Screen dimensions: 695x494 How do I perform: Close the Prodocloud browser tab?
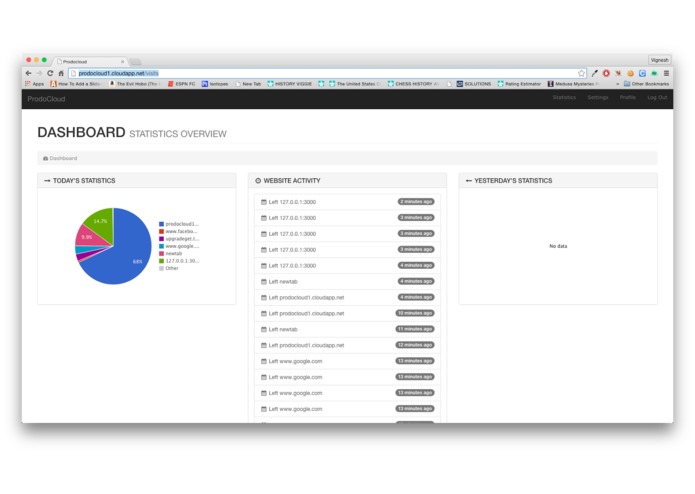click(x=123, y=62)
